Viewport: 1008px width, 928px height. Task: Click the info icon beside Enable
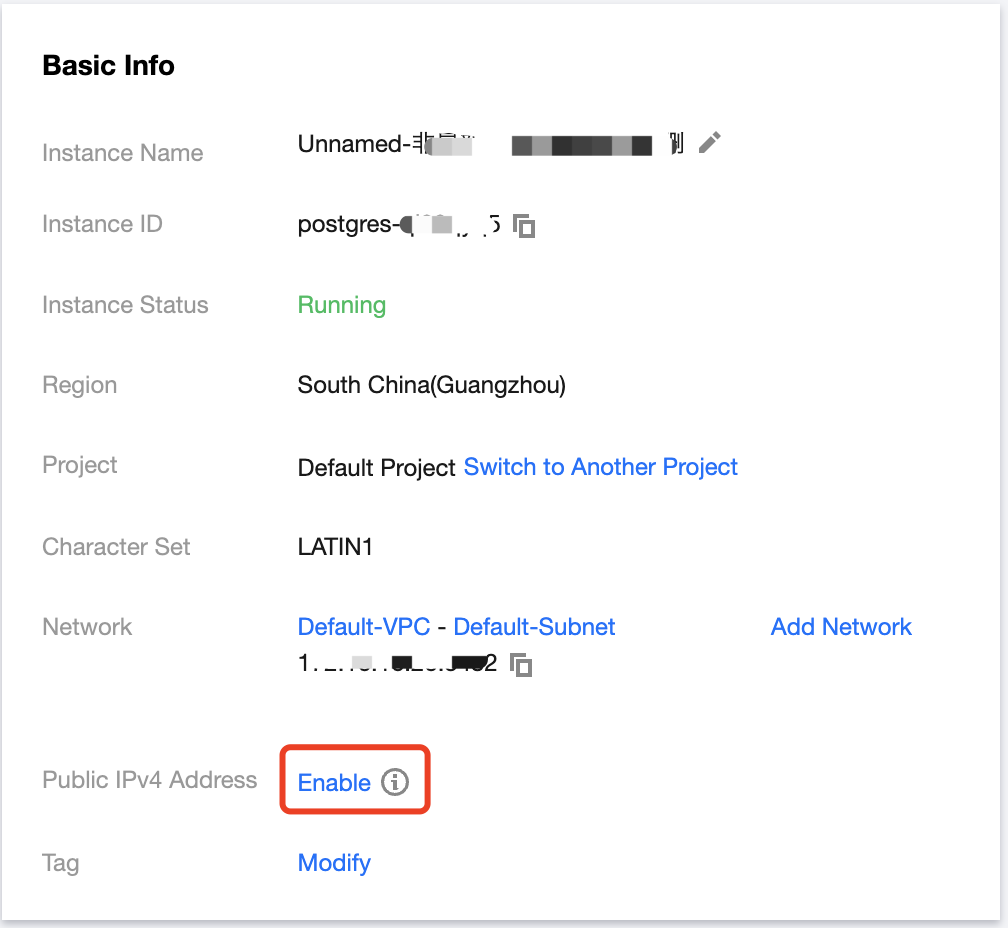[396, 782]
